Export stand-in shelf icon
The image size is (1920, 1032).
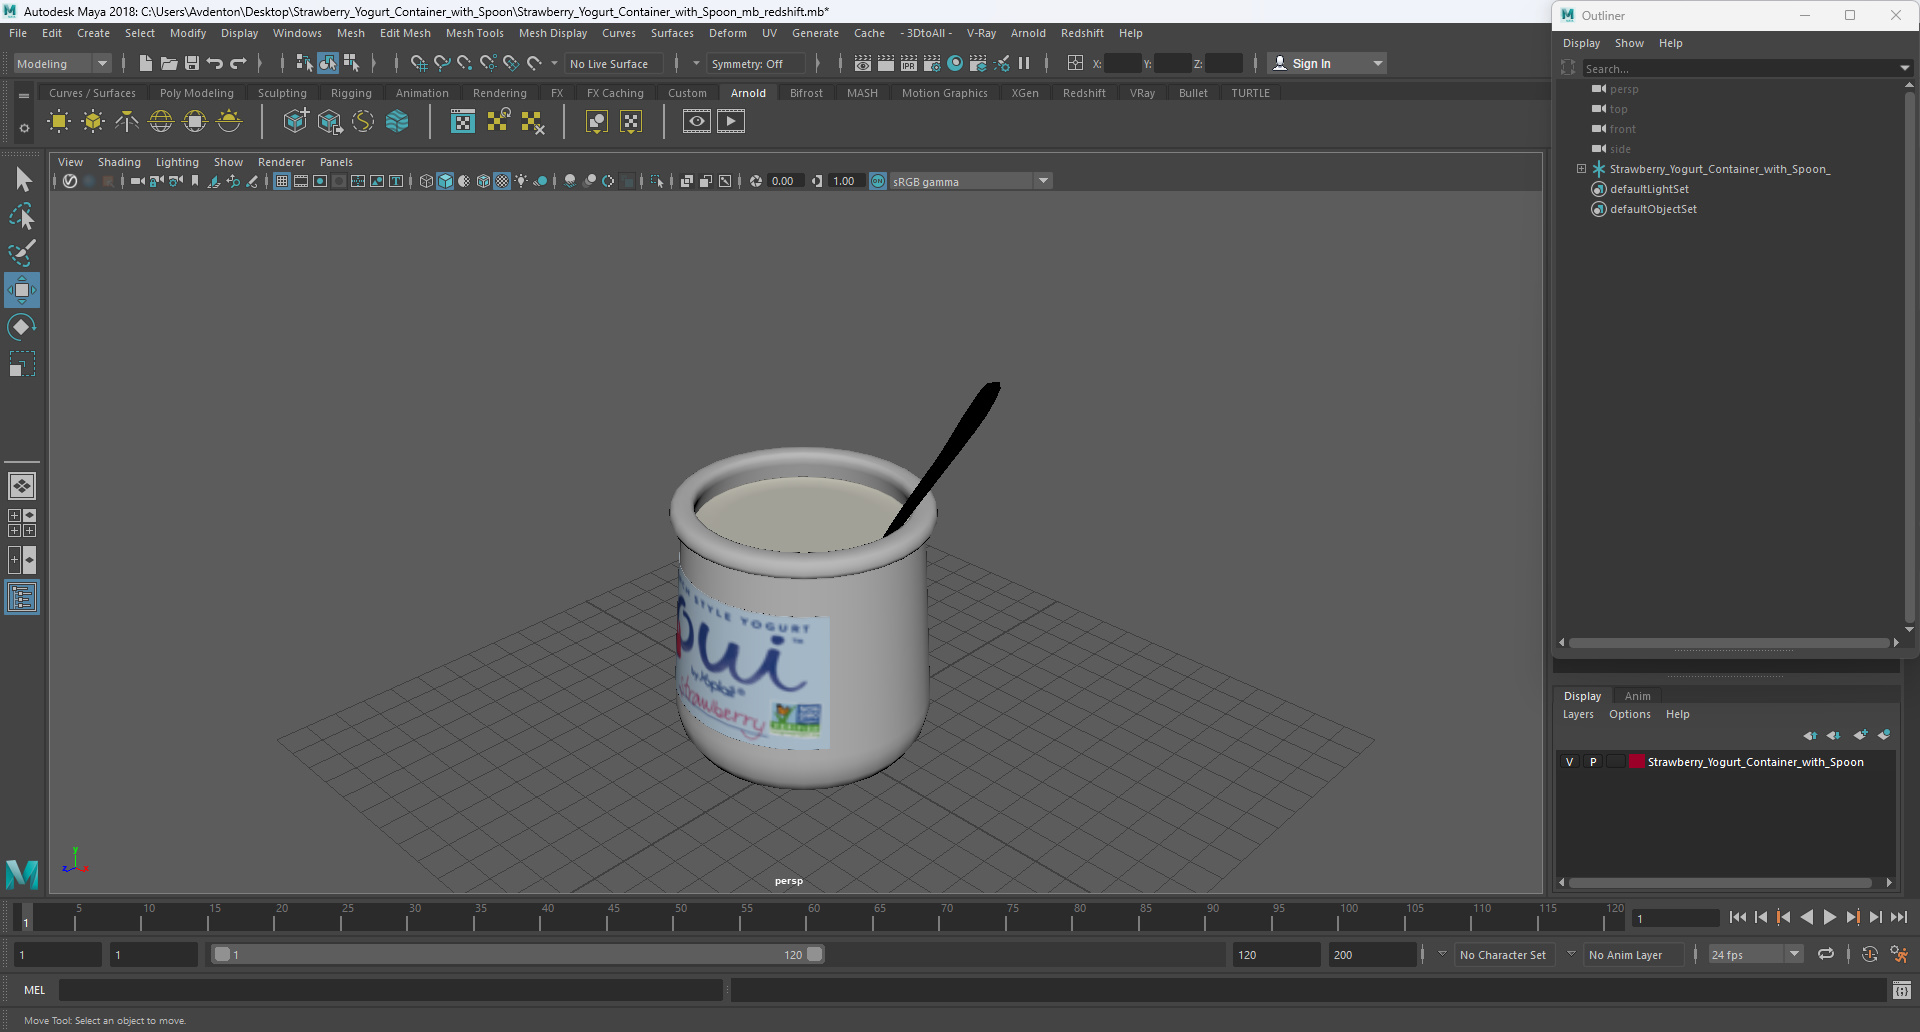click(329, 122)
